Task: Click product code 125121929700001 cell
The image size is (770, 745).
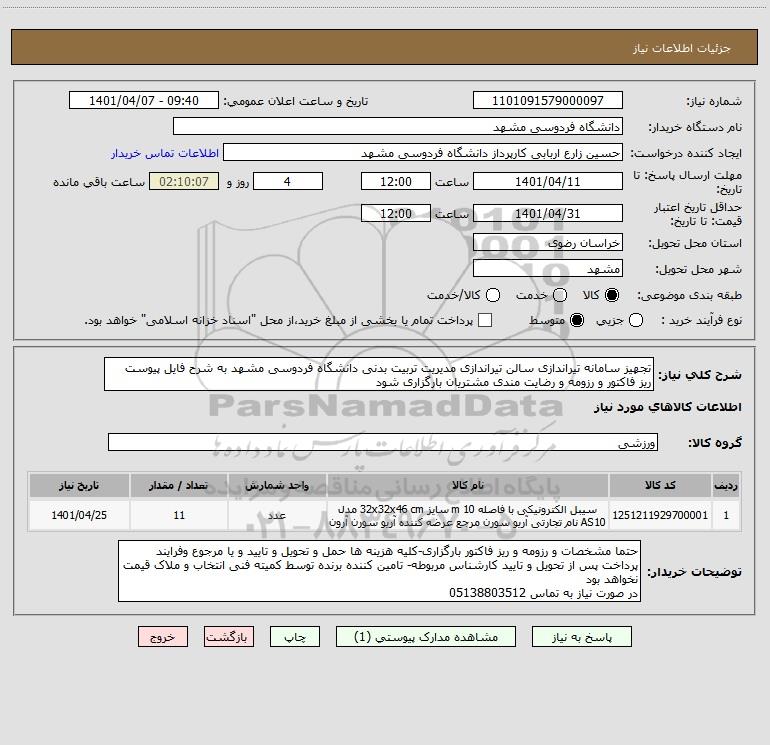Action: tap(660, 515)
